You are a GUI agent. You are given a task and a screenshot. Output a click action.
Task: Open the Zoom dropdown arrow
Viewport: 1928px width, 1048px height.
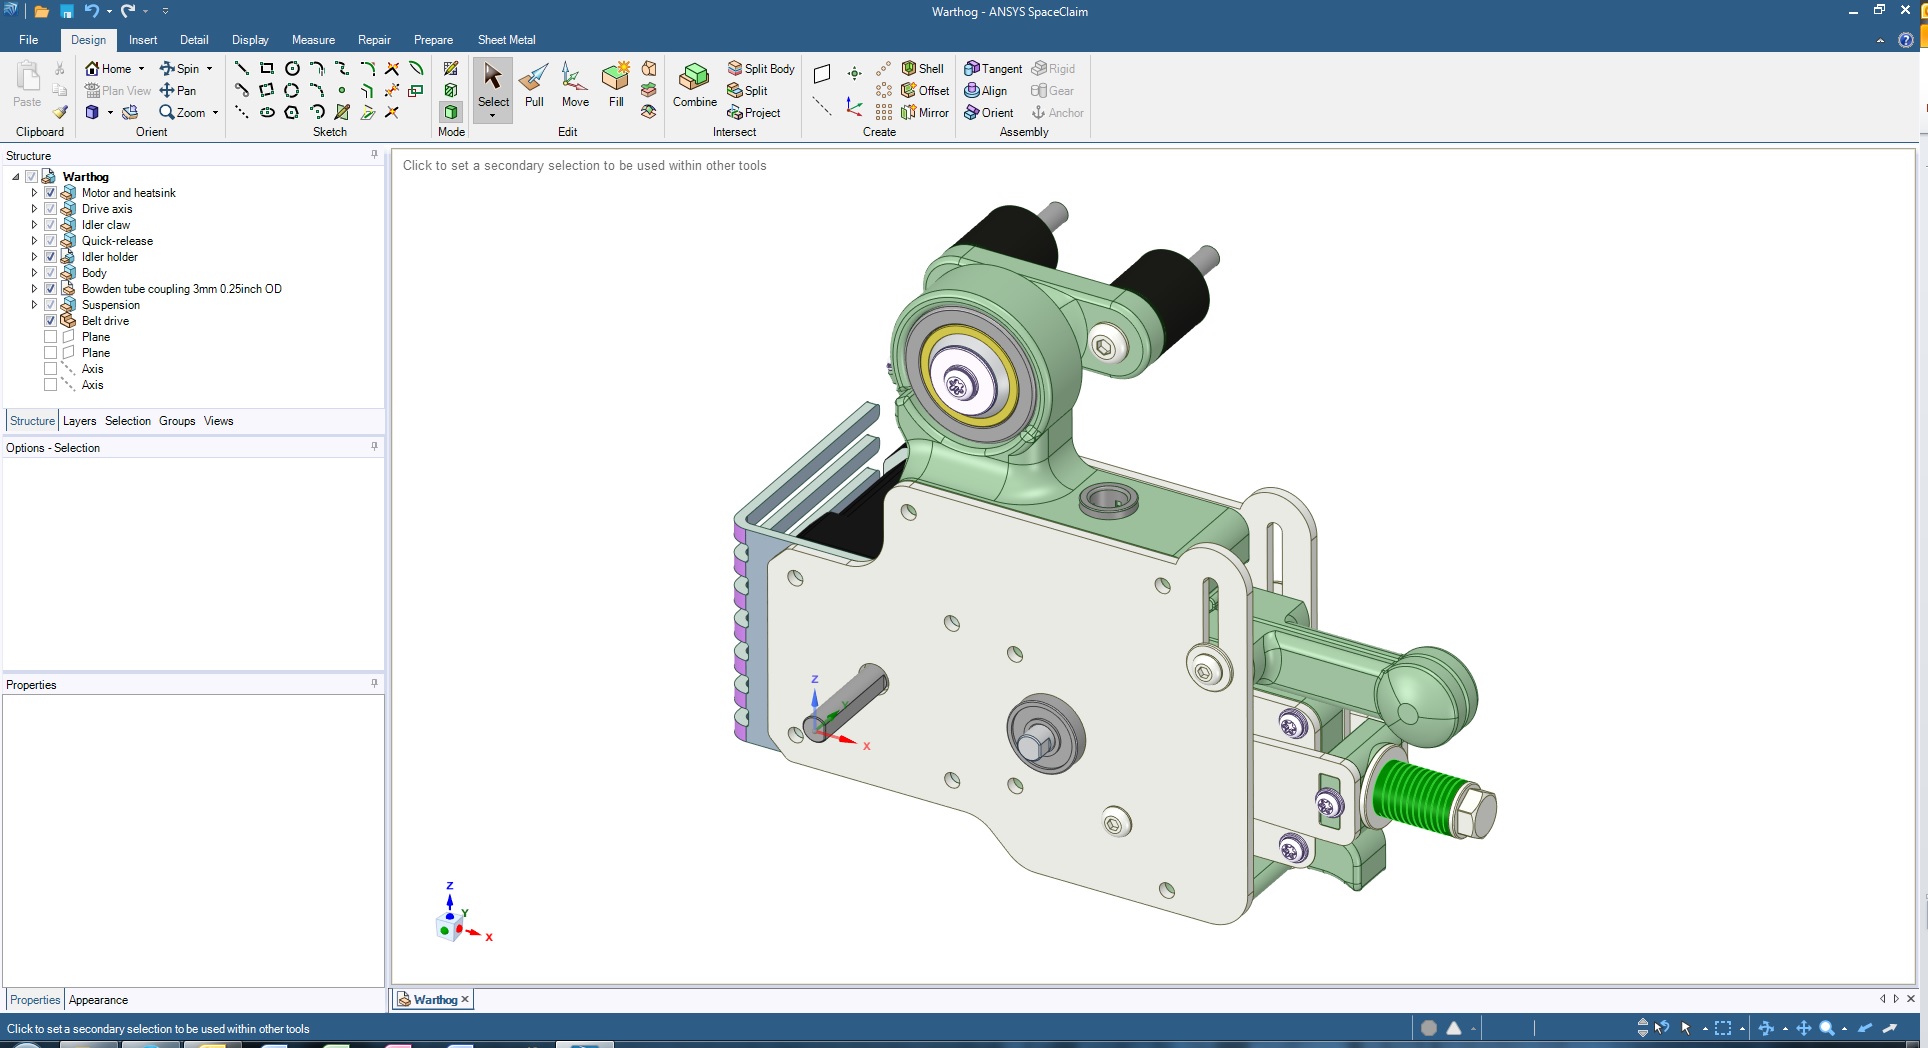tap(215, 113)
